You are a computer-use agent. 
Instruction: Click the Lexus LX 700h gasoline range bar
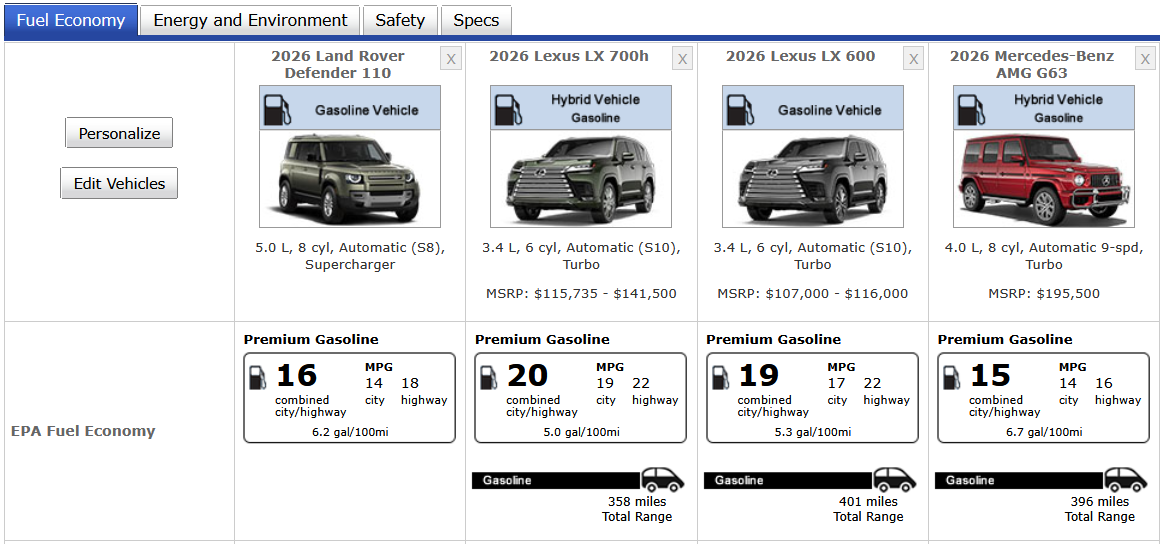point(556,481)
